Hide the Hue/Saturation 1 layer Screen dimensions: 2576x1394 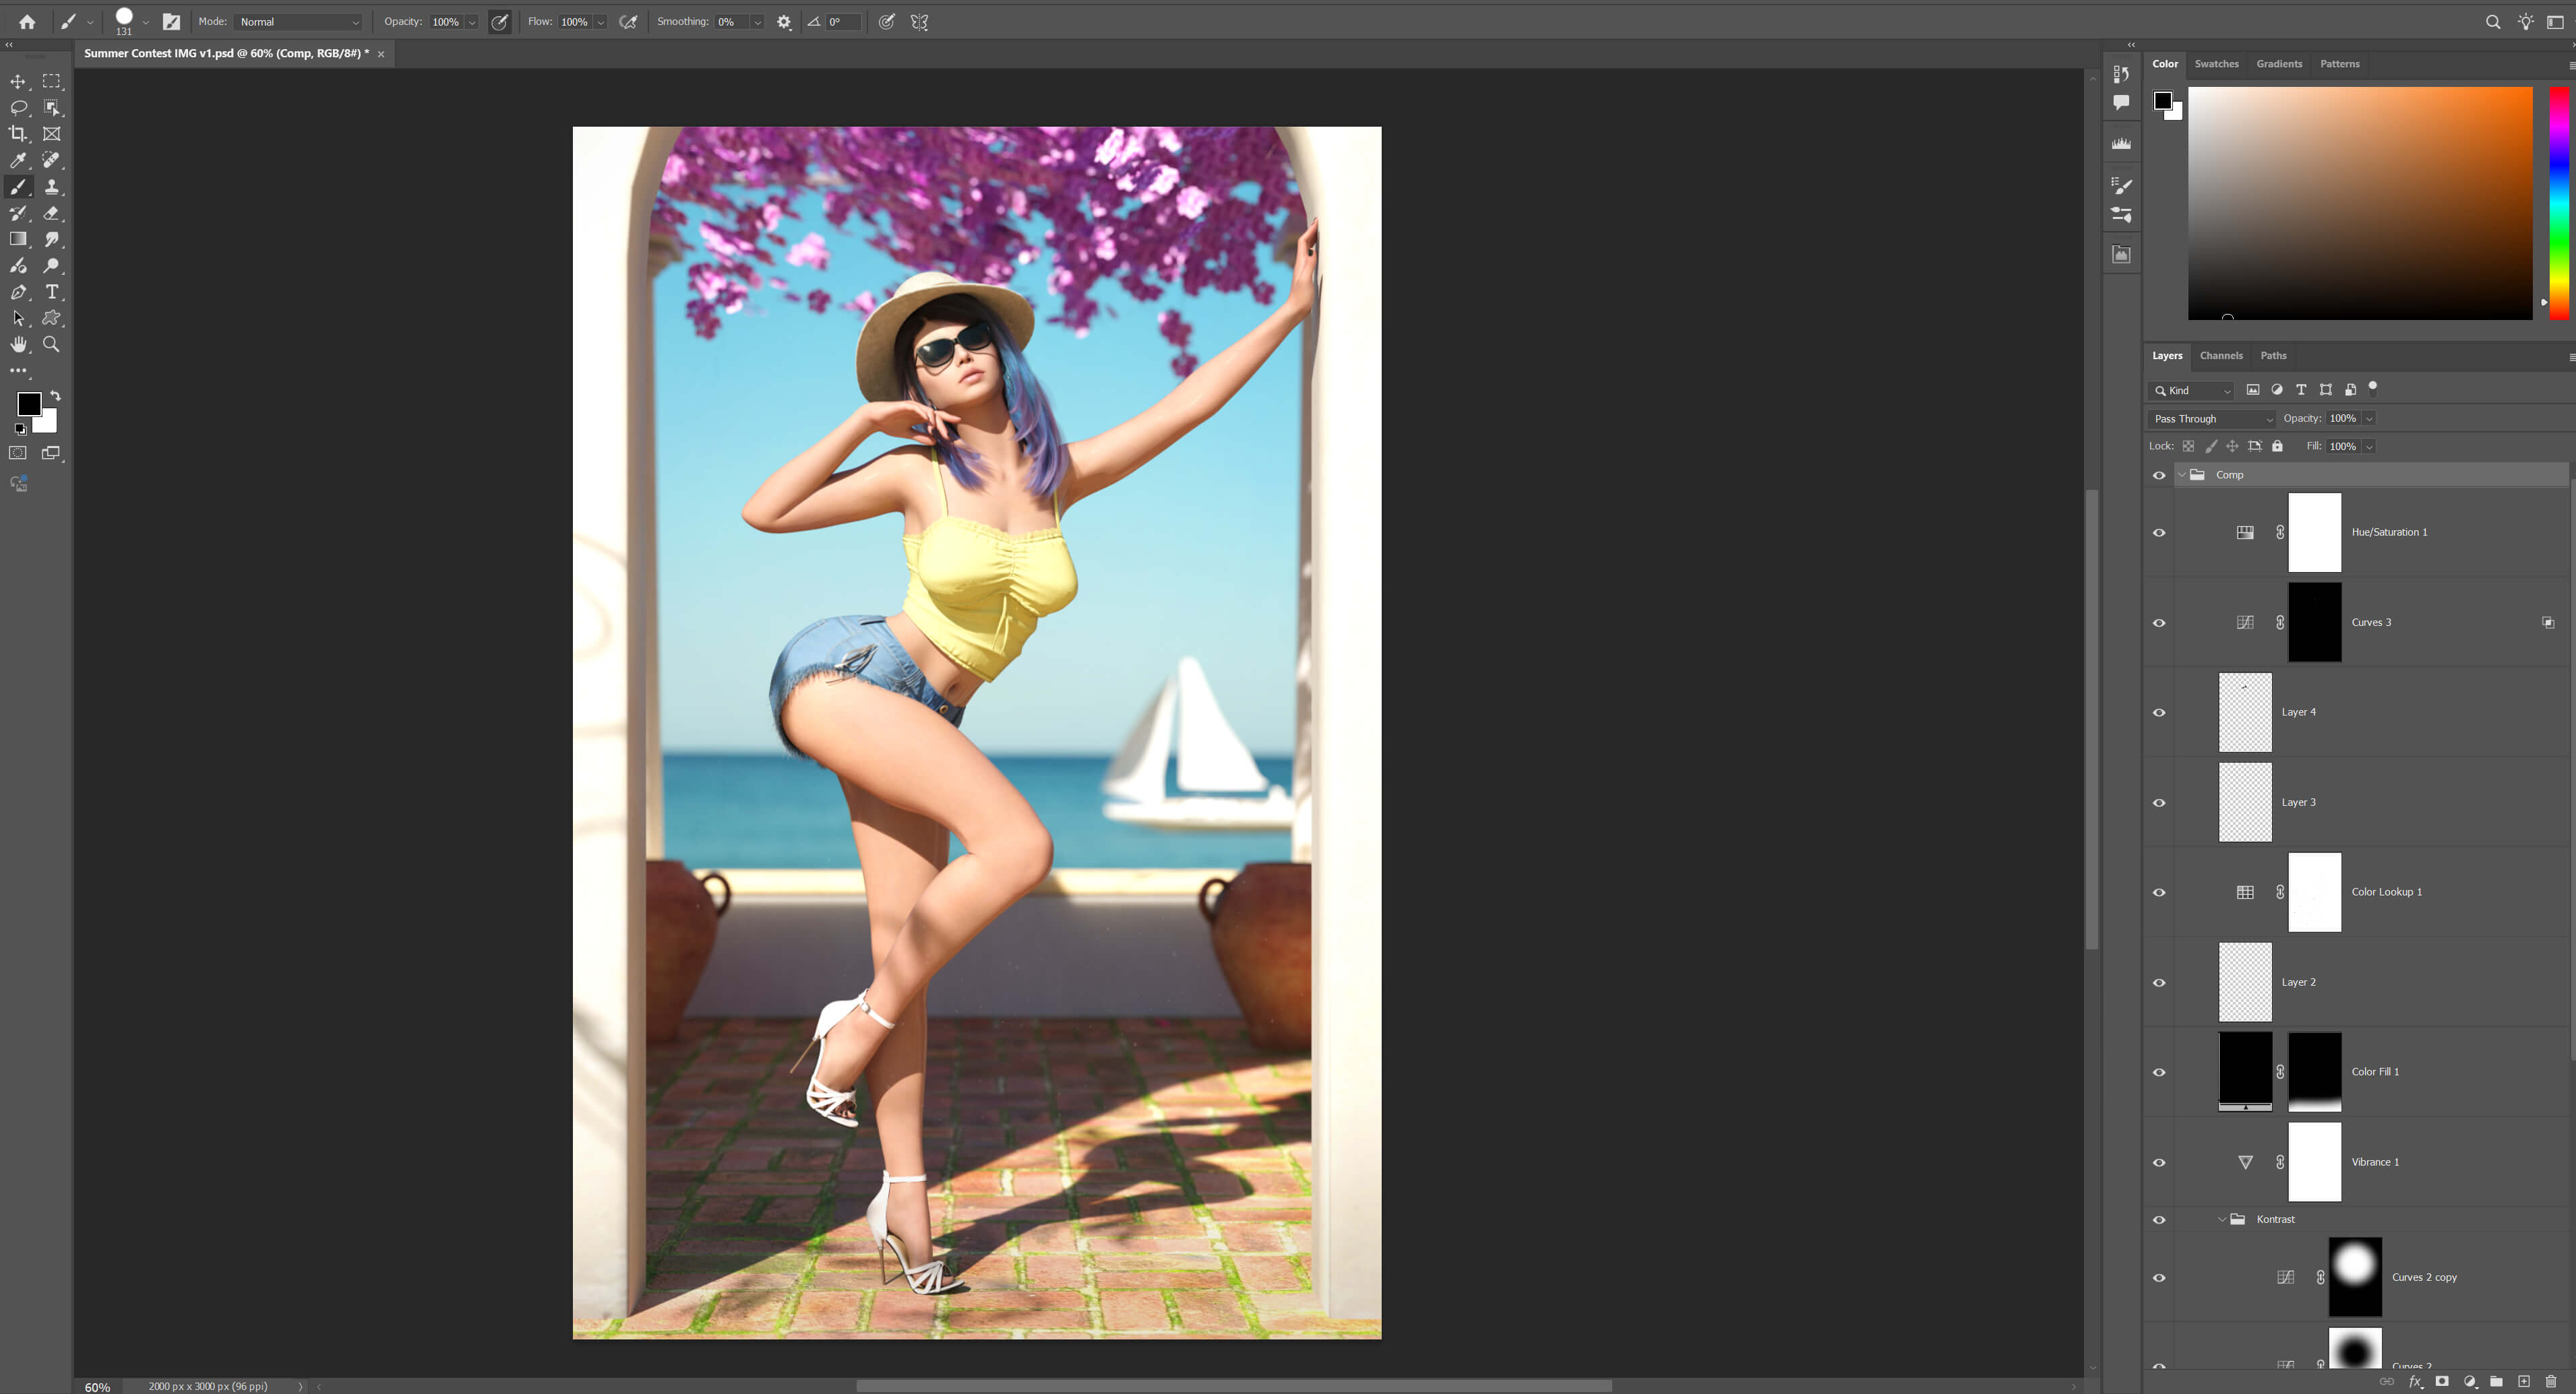2159,532
